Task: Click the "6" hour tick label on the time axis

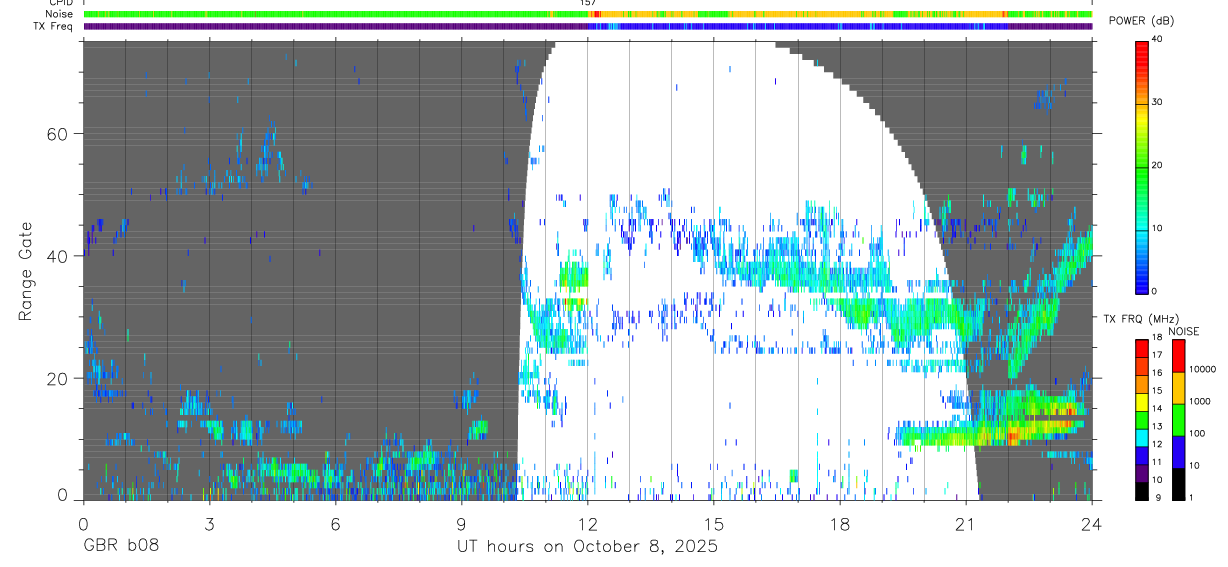Action: [335, 523]
